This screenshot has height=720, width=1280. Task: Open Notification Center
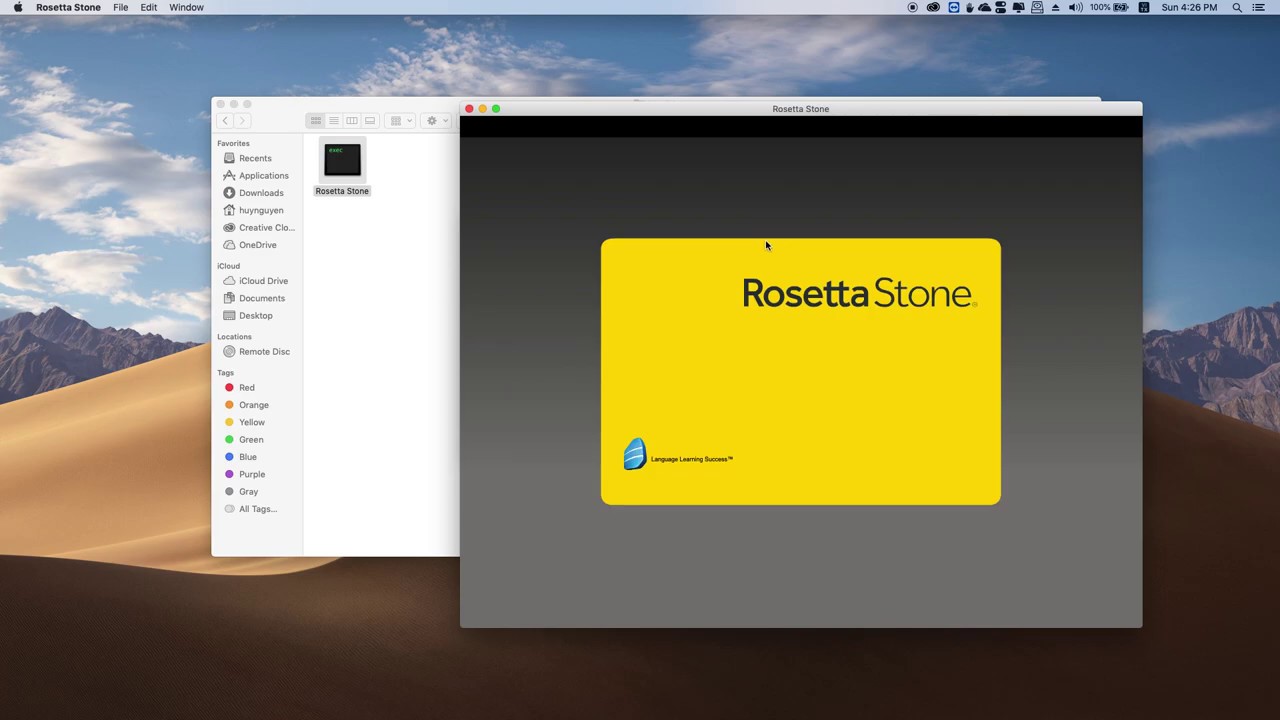[1259, 7]
